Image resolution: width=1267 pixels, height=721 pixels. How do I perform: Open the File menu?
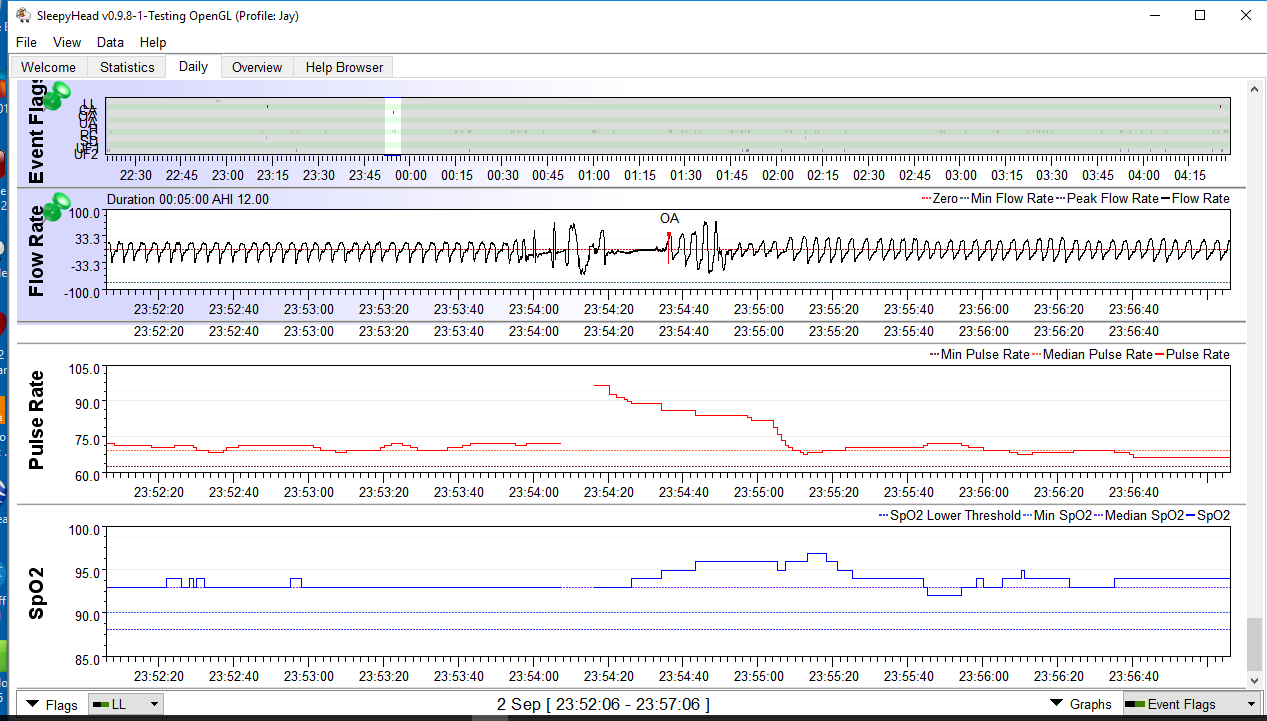click(x=26, y=42)
